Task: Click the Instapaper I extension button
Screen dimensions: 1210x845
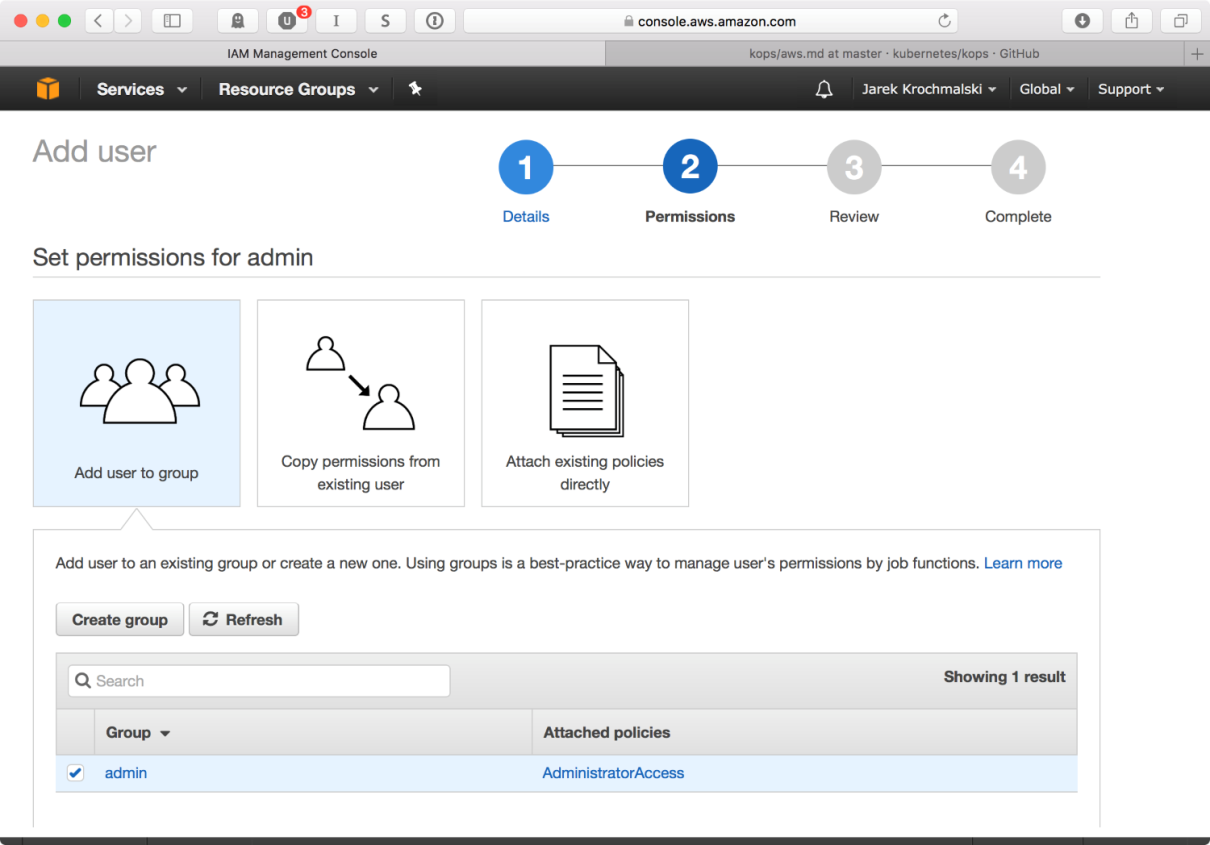Action: coord(336,21)
